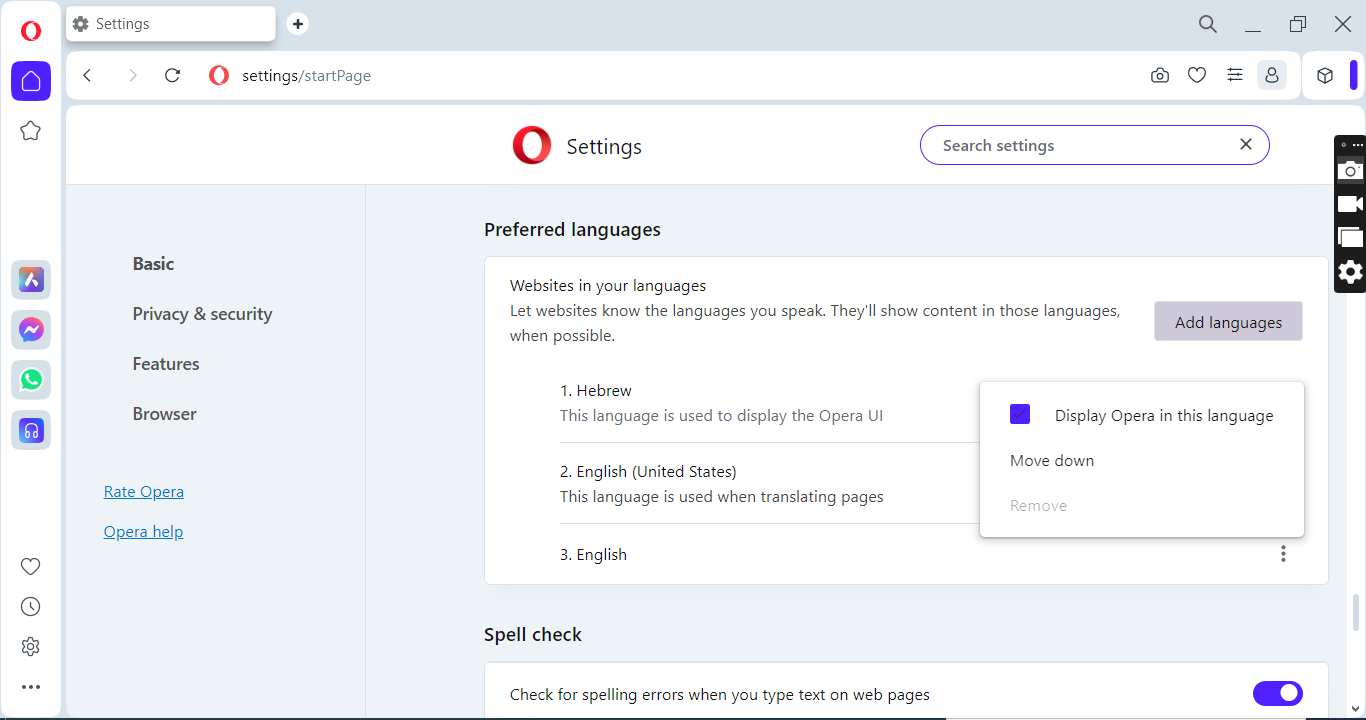The height and width of the screenshot is (720, 1366).
Task: Click the Add languages button
Action: (x=1228, y=322)
